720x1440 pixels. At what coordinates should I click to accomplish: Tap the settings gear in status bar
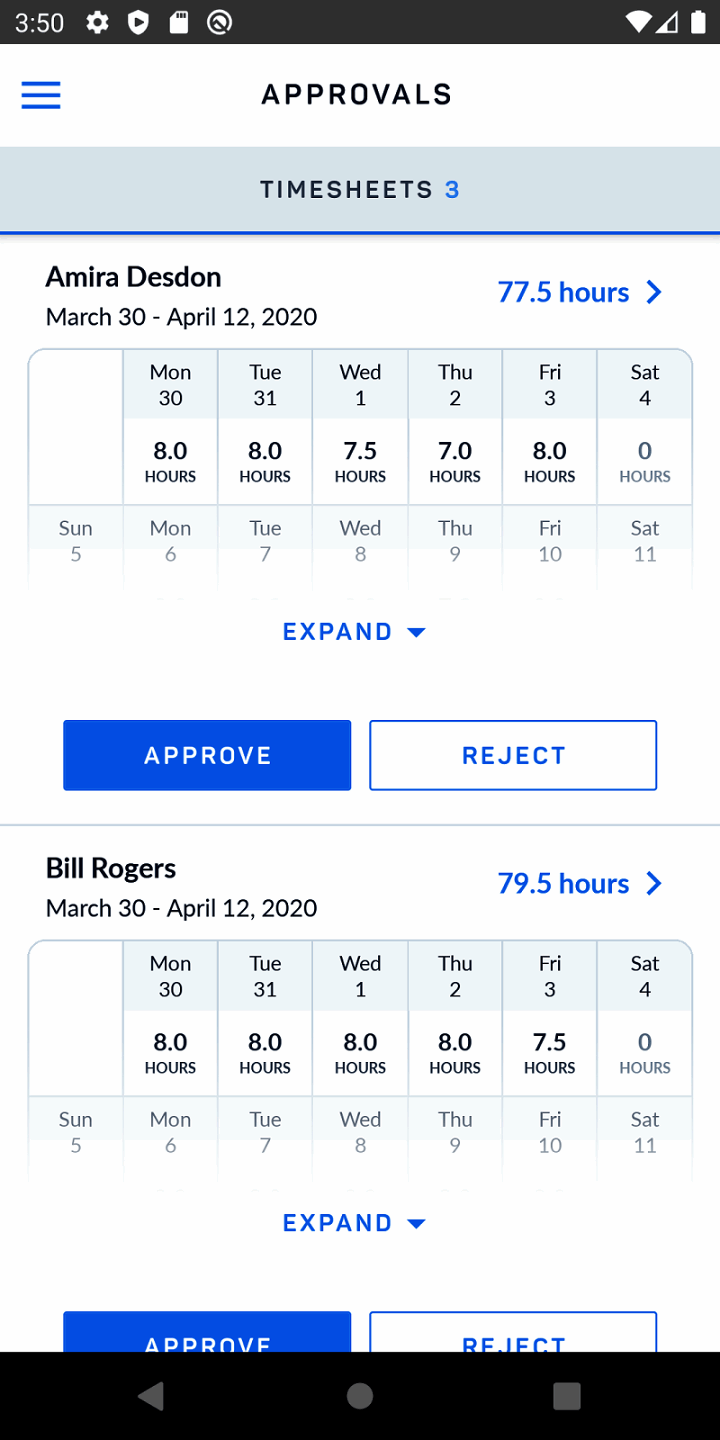(x=97, y=22)
